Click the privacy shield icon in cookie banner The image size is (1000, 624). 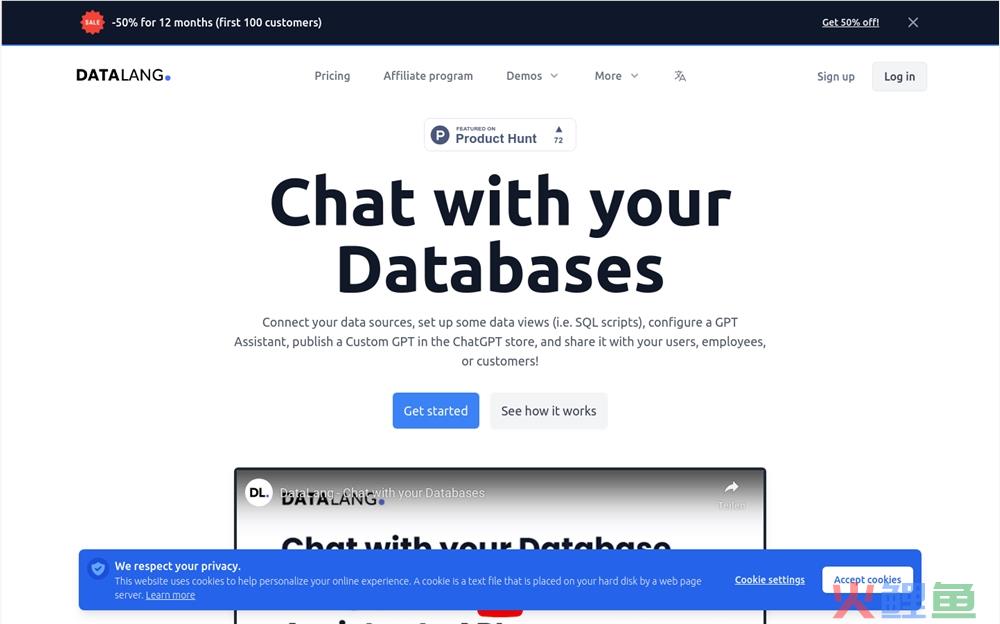[98, 568]
